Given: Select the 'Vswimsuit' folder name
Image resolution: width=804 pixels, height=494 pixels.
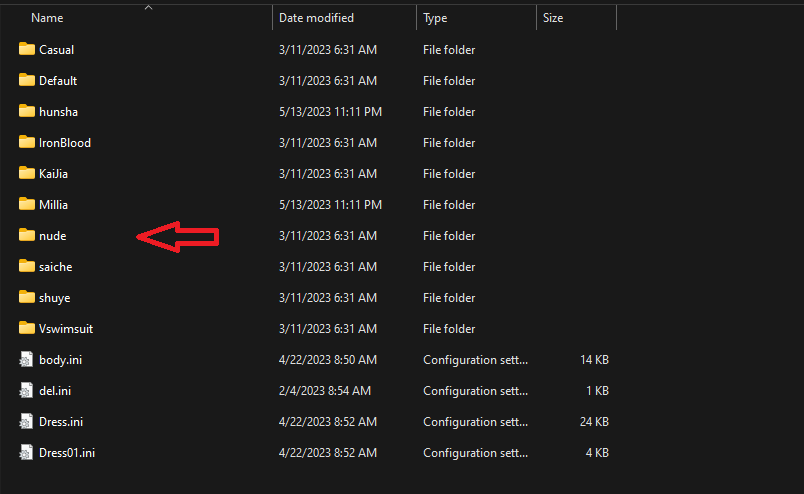Looking at the screenshot, I should pyautogui.click(x=66, y=329).
